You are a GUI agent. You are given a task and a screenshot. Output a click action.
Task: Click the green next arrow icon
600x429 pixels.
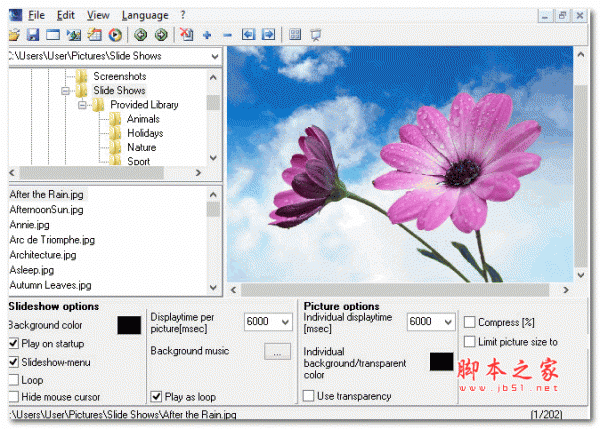click(161, 35)
